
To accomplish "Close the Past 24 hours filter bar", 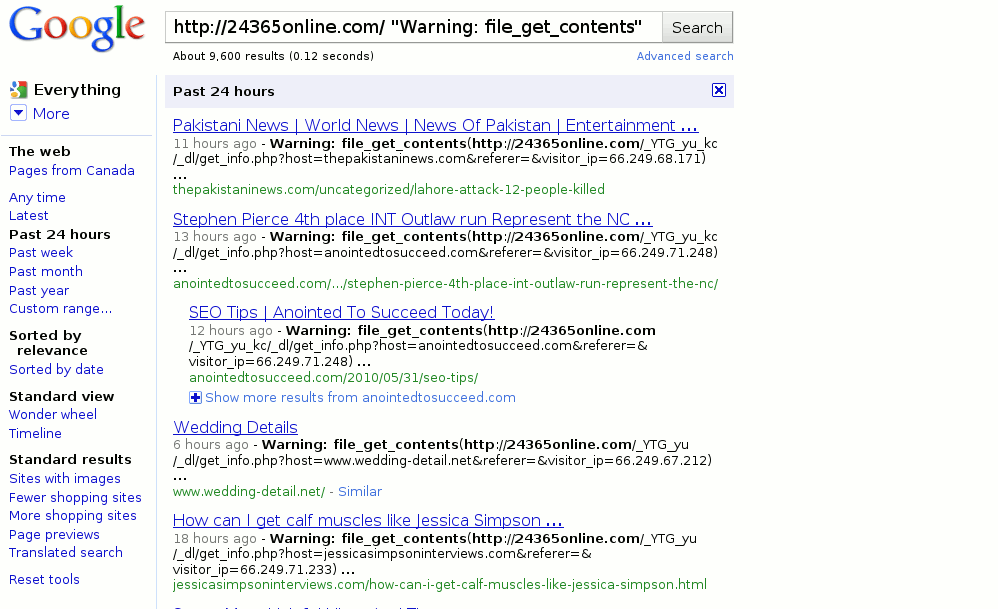I will click(x=719, y=90).
